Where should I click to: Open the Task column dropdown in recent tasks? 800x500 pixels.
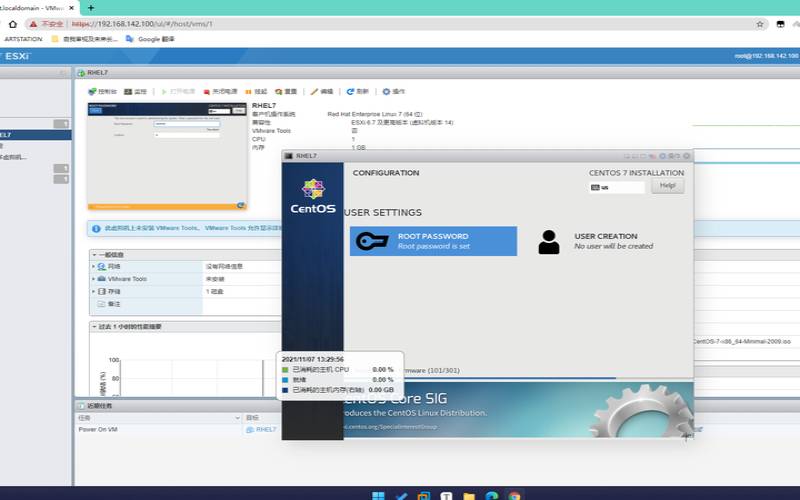pos(237,418)
